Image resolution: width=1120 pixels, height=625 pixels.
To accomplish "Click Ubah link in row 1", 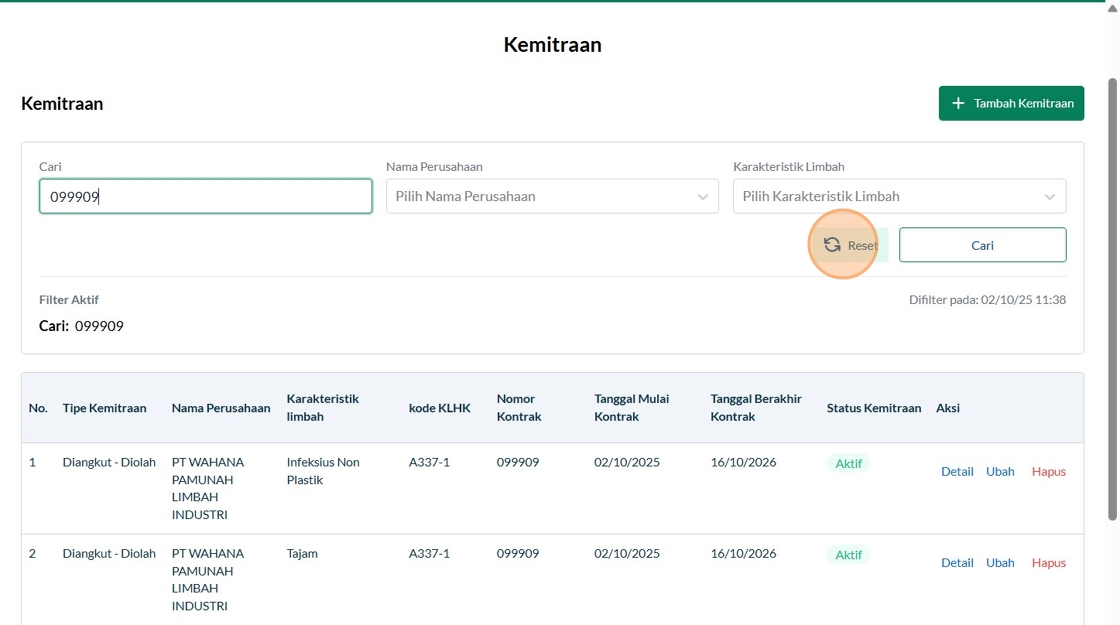I will click(1000, 472).
